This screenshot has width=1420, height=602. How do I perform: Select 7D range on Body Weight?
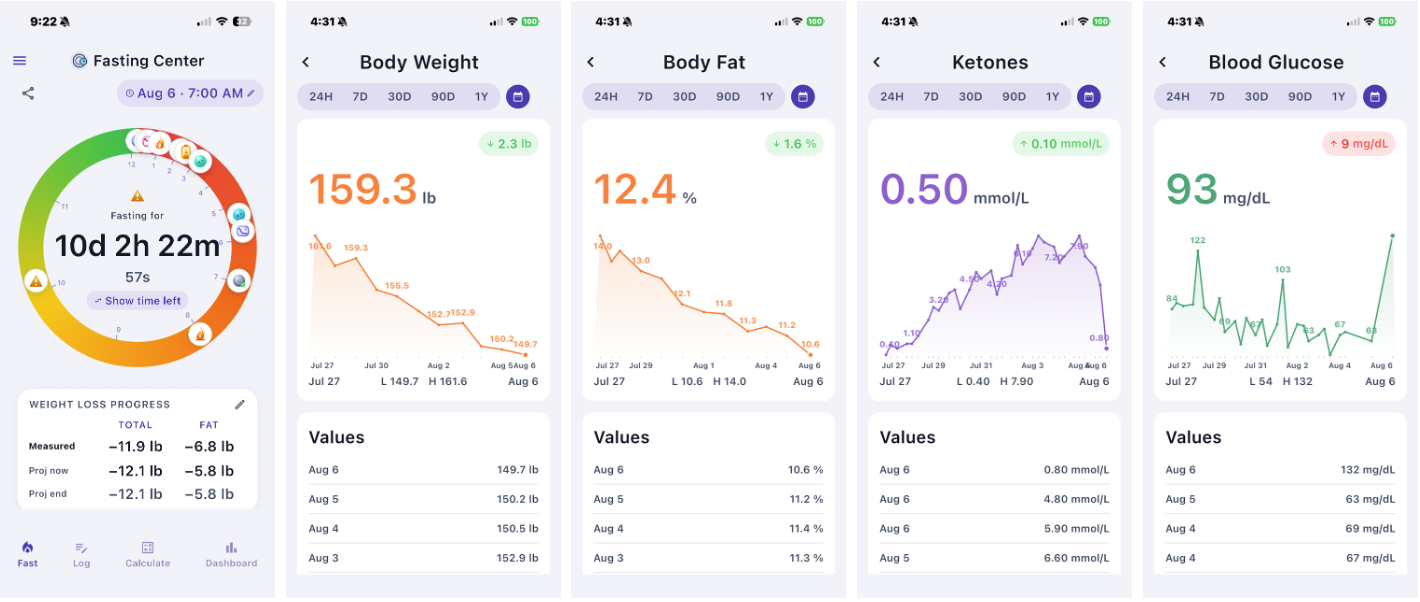(360, 97)
